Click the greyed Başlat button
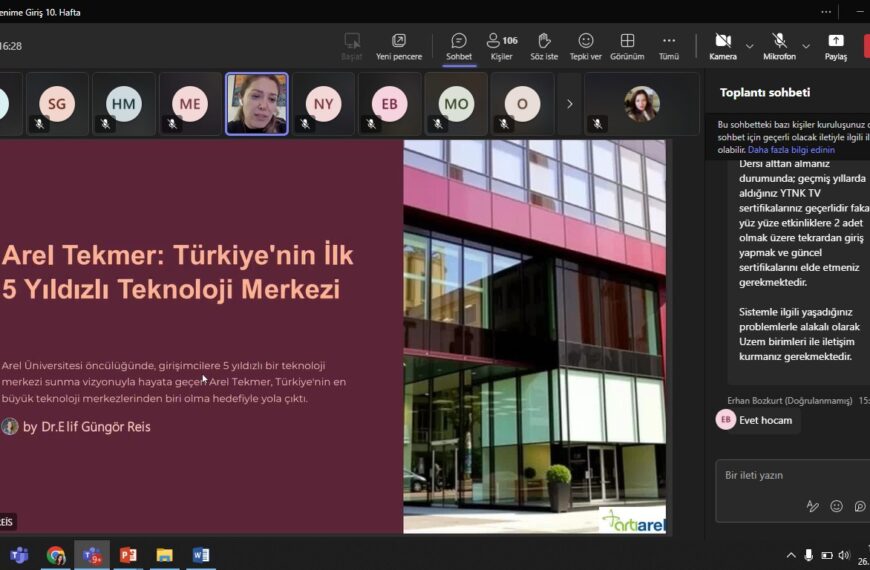The width and height of the screenshot is (870, 570). pyautogui.click(x=352, y=47)
